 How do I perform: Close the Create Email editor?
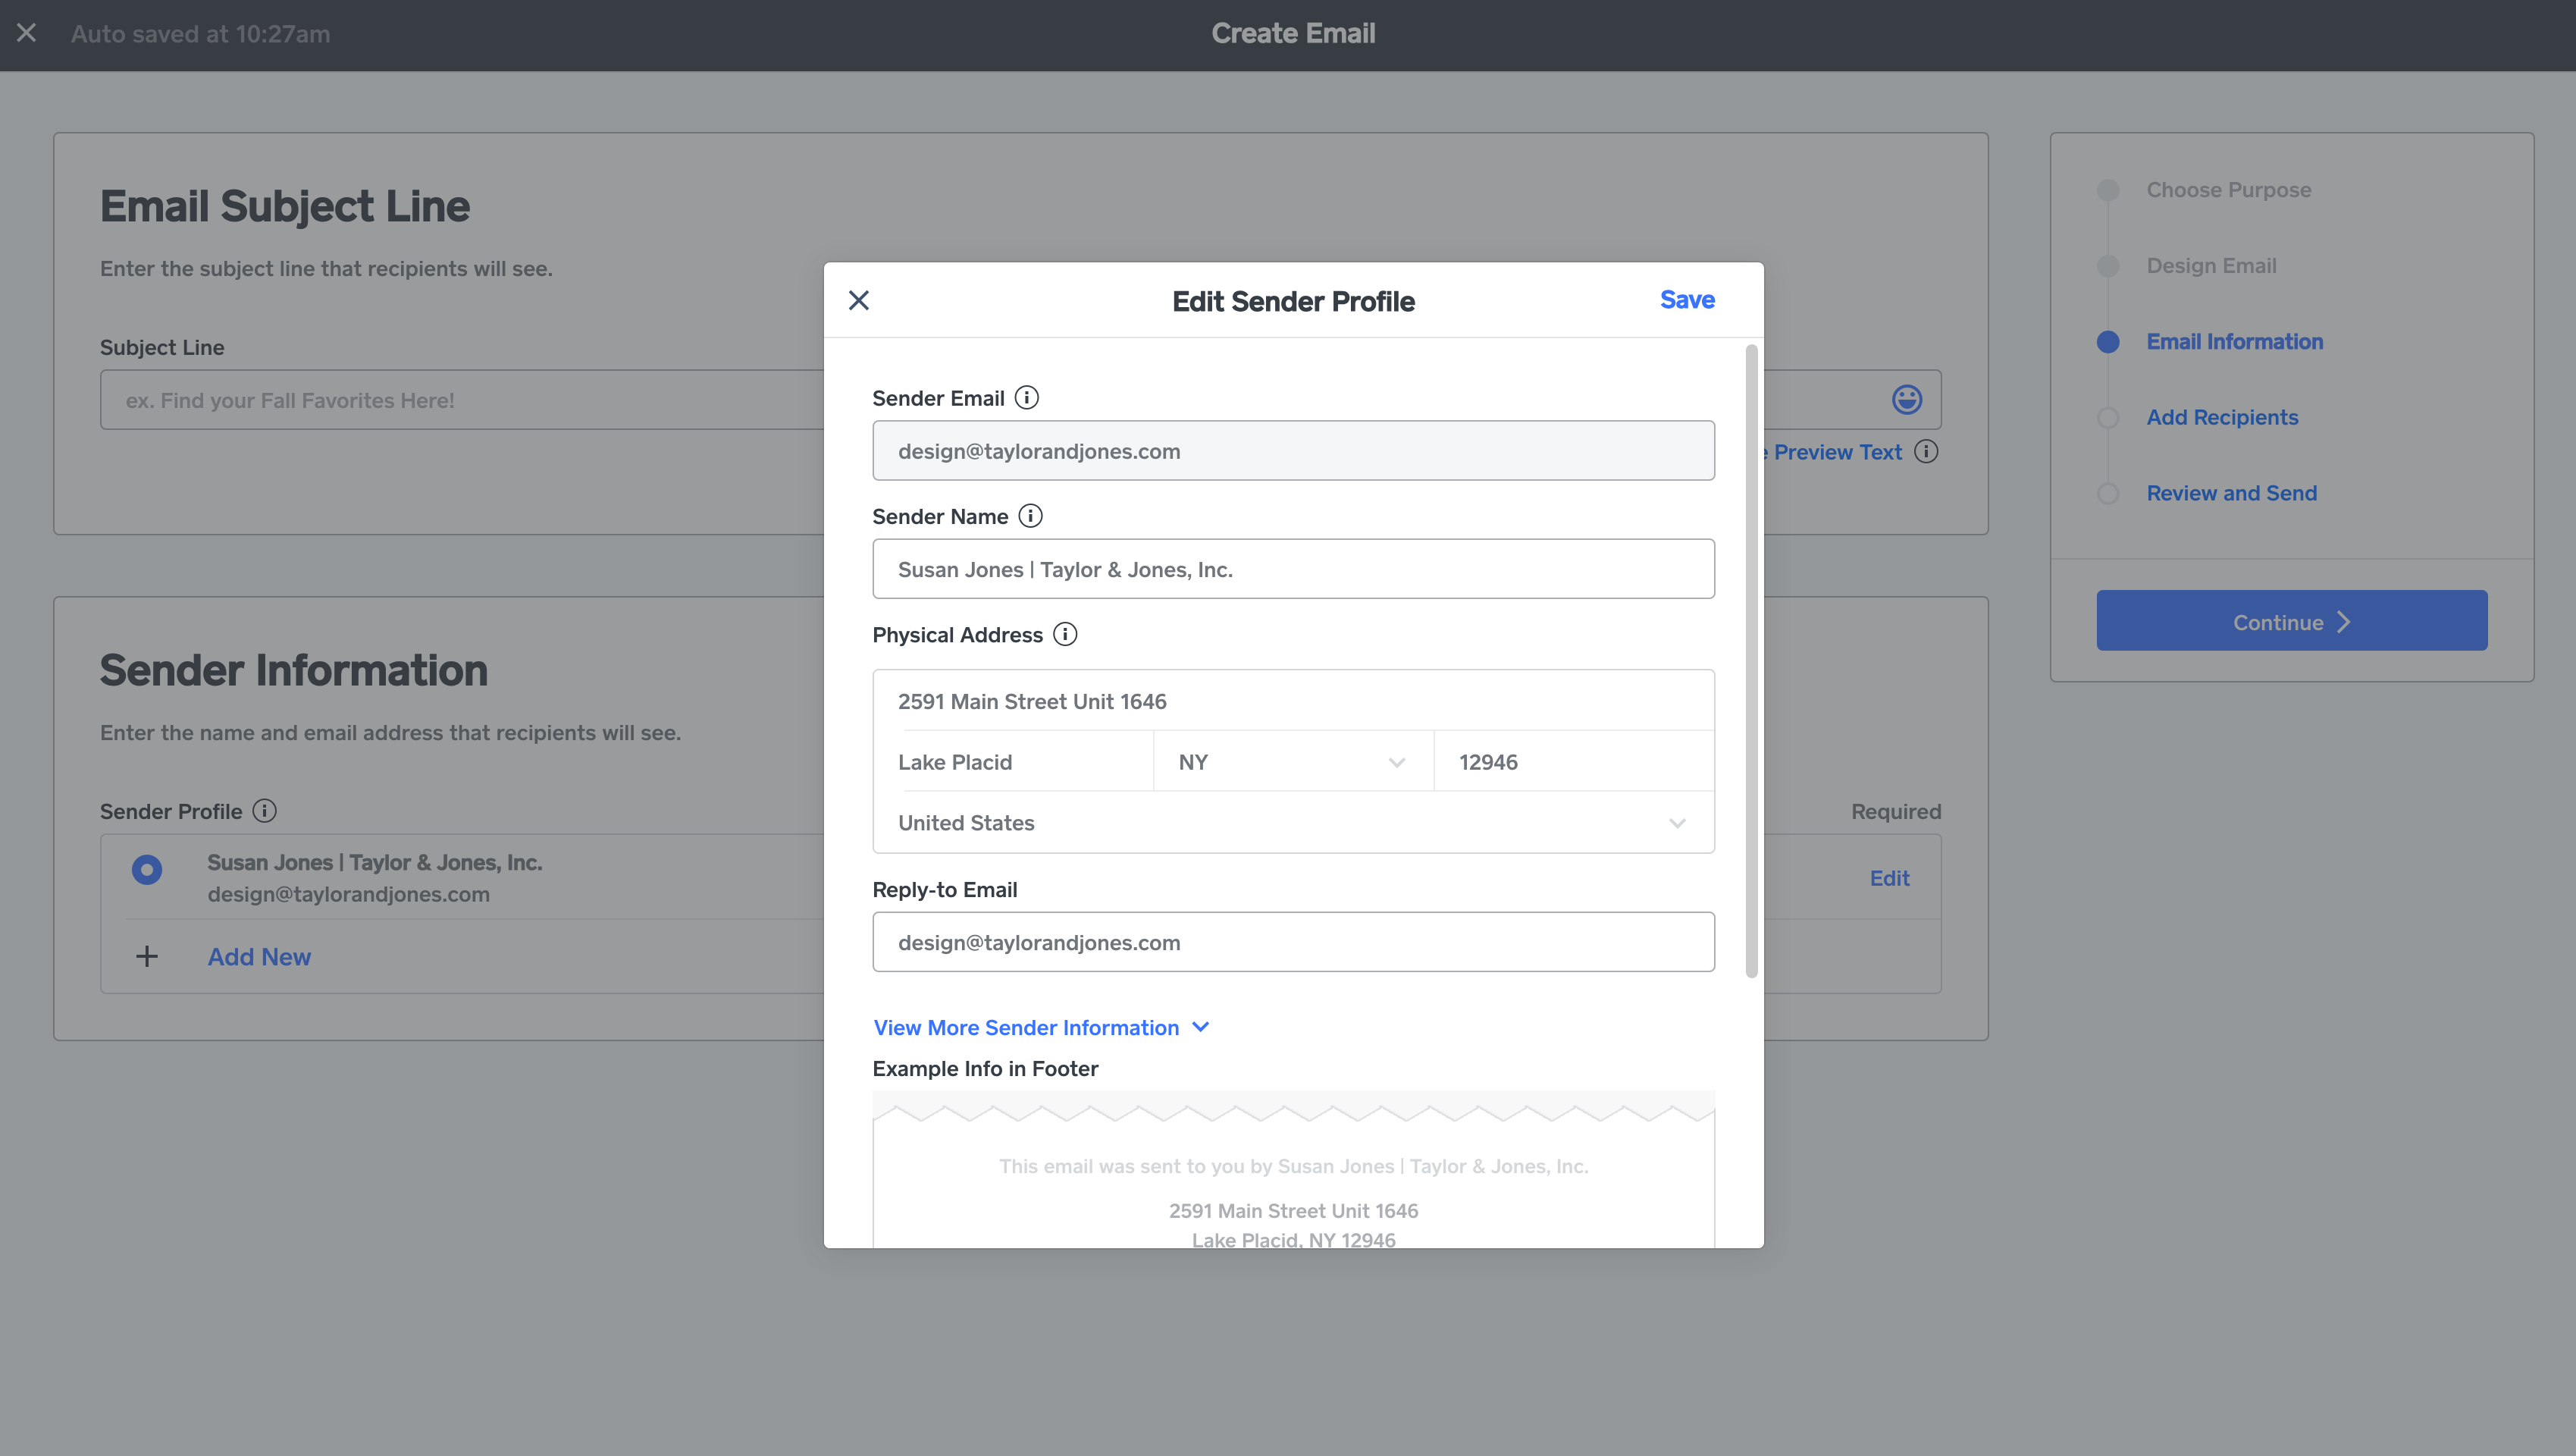[27, 33]
